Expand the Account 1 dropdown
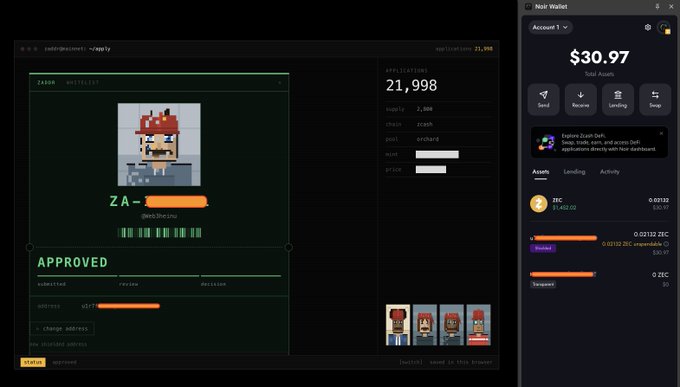Viewport: 680px width, 387px height. pos(550,27)
